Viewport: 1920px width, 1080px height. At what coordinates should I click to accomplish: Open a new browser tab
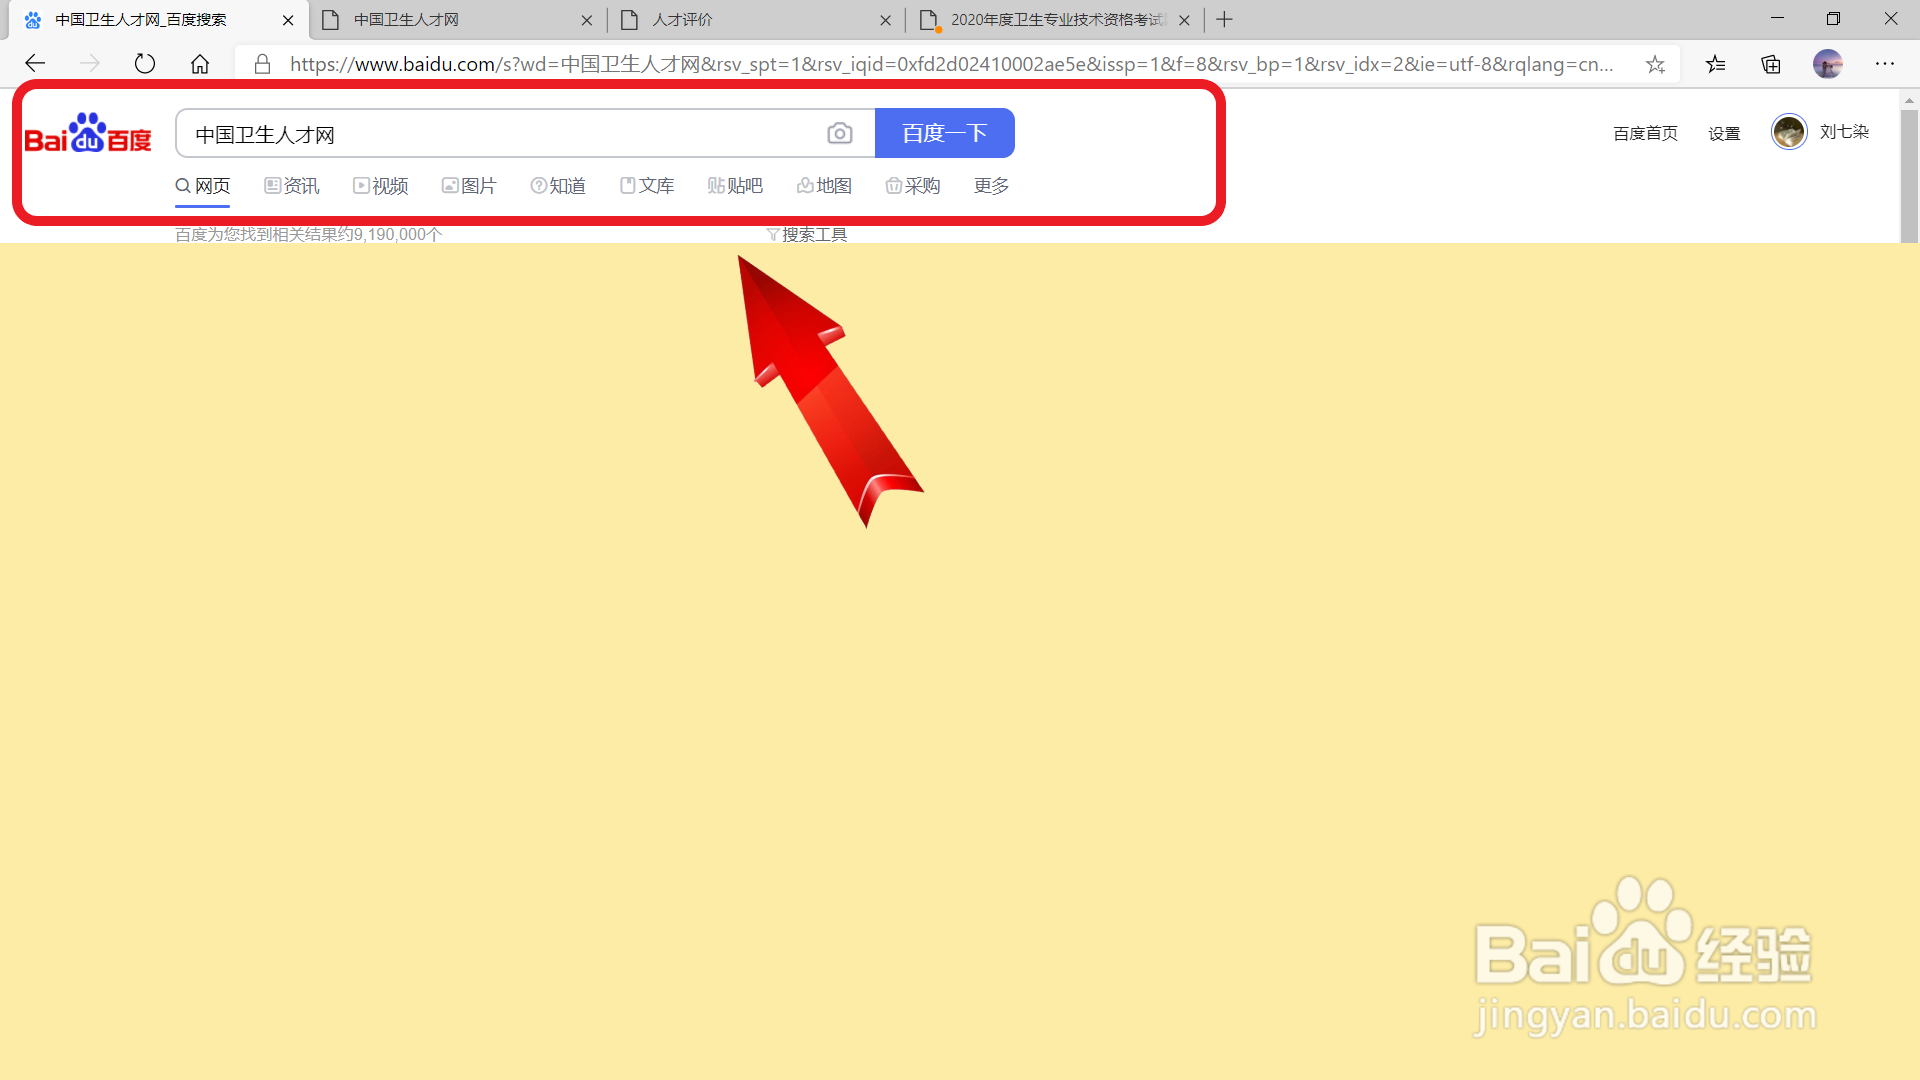pyautogui.click(x=1224, y=20)
